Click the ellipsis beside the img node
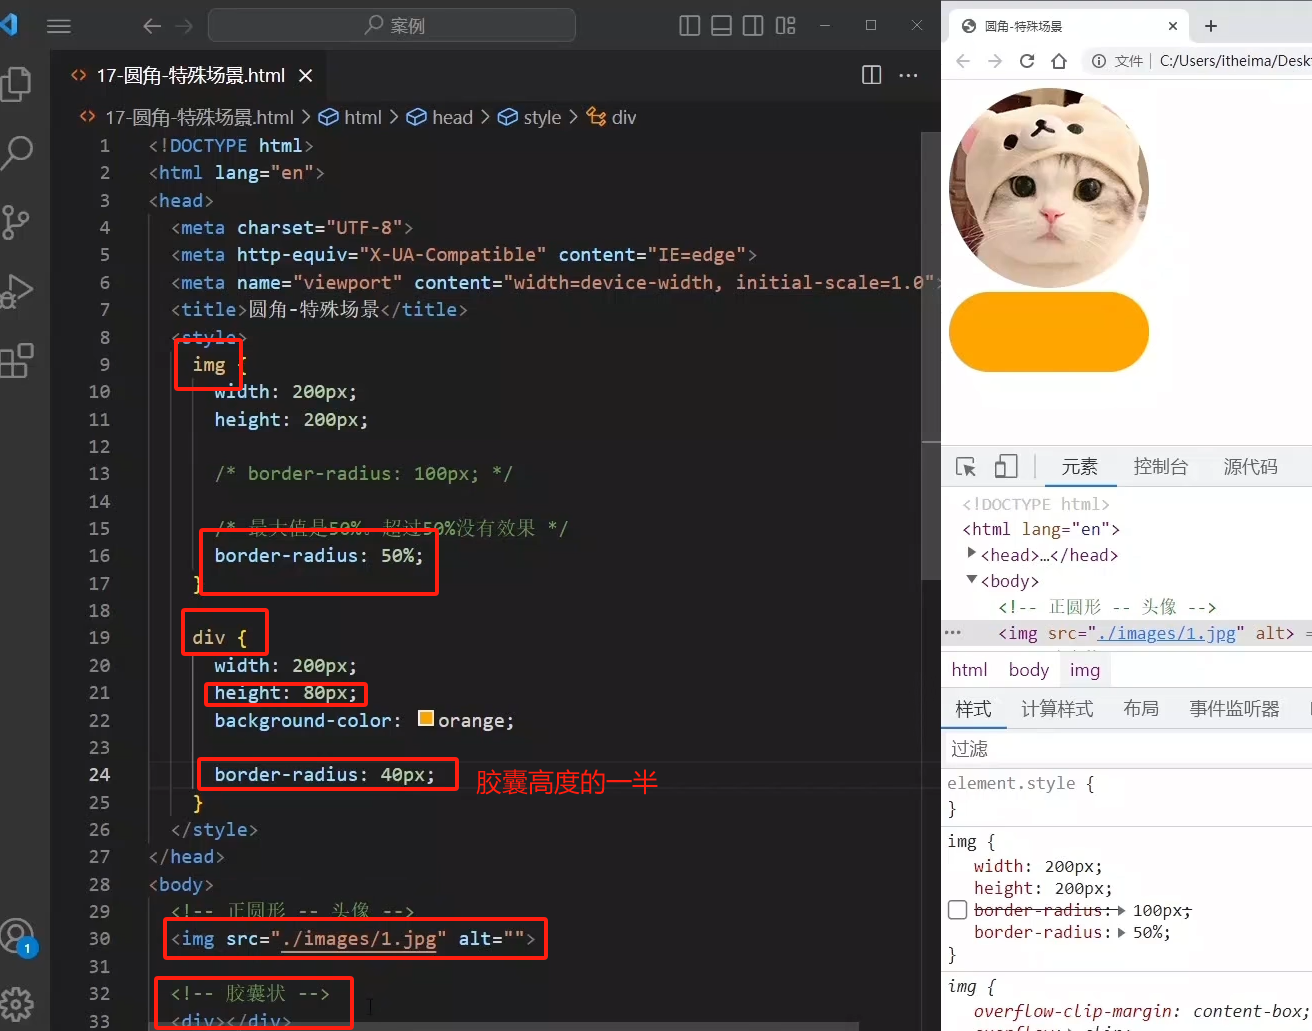The image size is (1312, 1031). click(x=952, y=632)
